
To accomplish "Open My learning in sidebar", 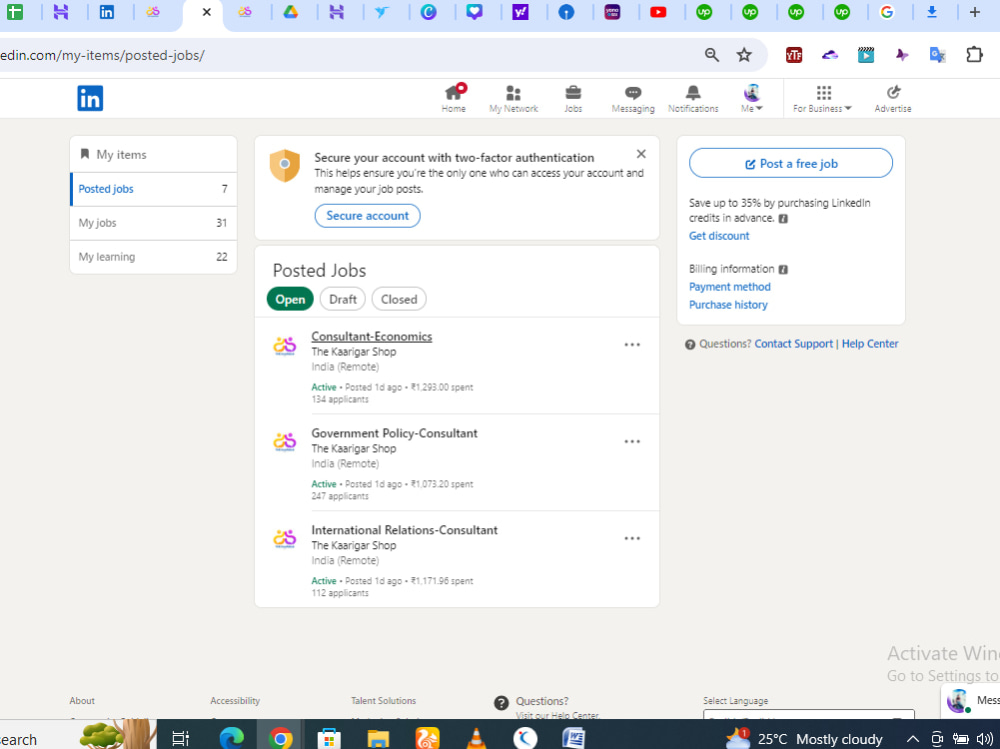I will 153,256.
